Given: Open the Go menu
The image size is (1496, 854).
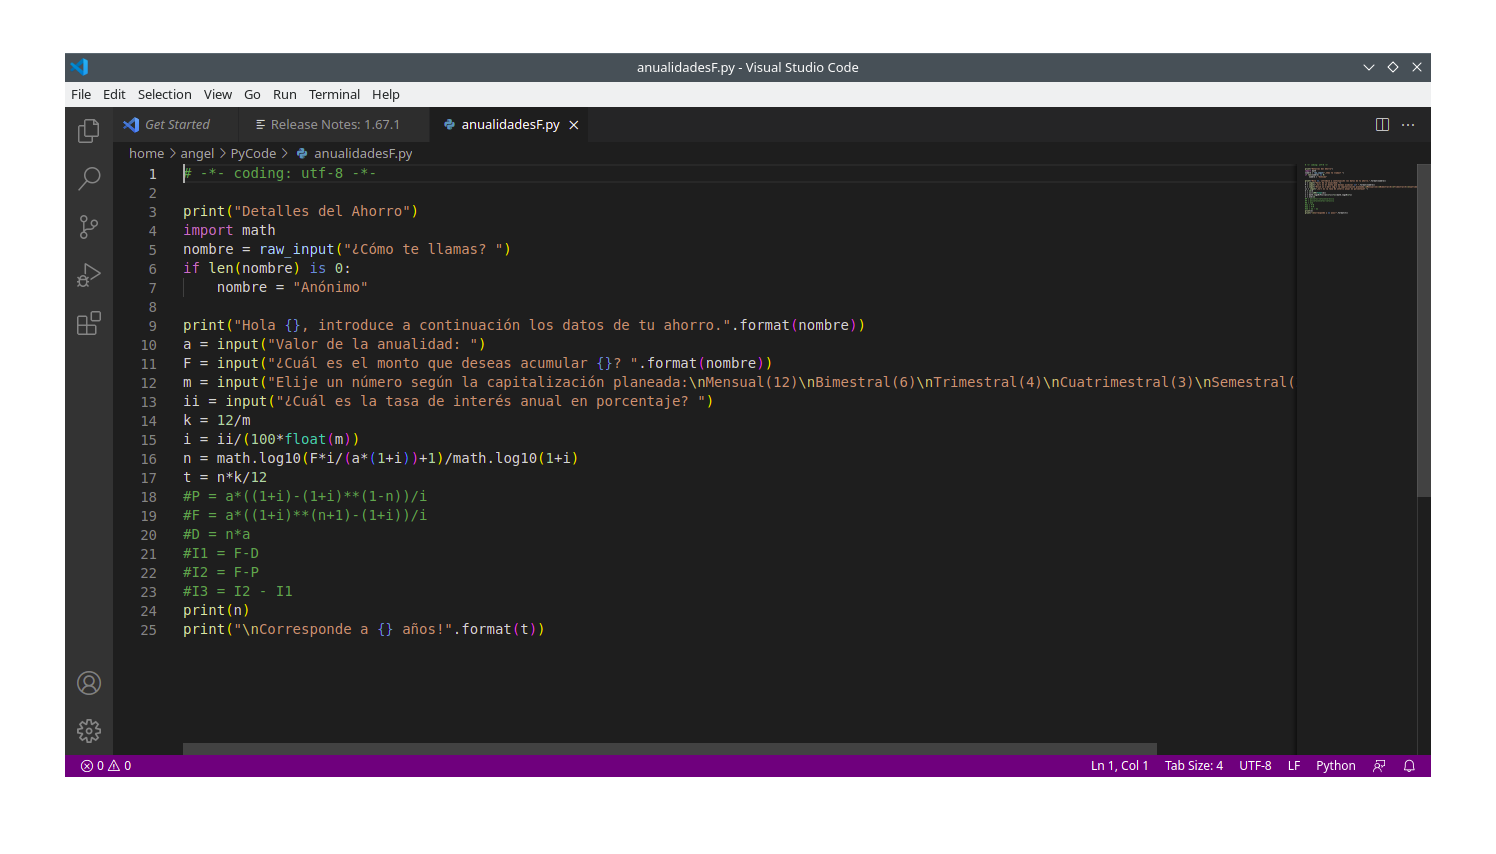Looking at the screenshot, I should (x=252, y=95).
